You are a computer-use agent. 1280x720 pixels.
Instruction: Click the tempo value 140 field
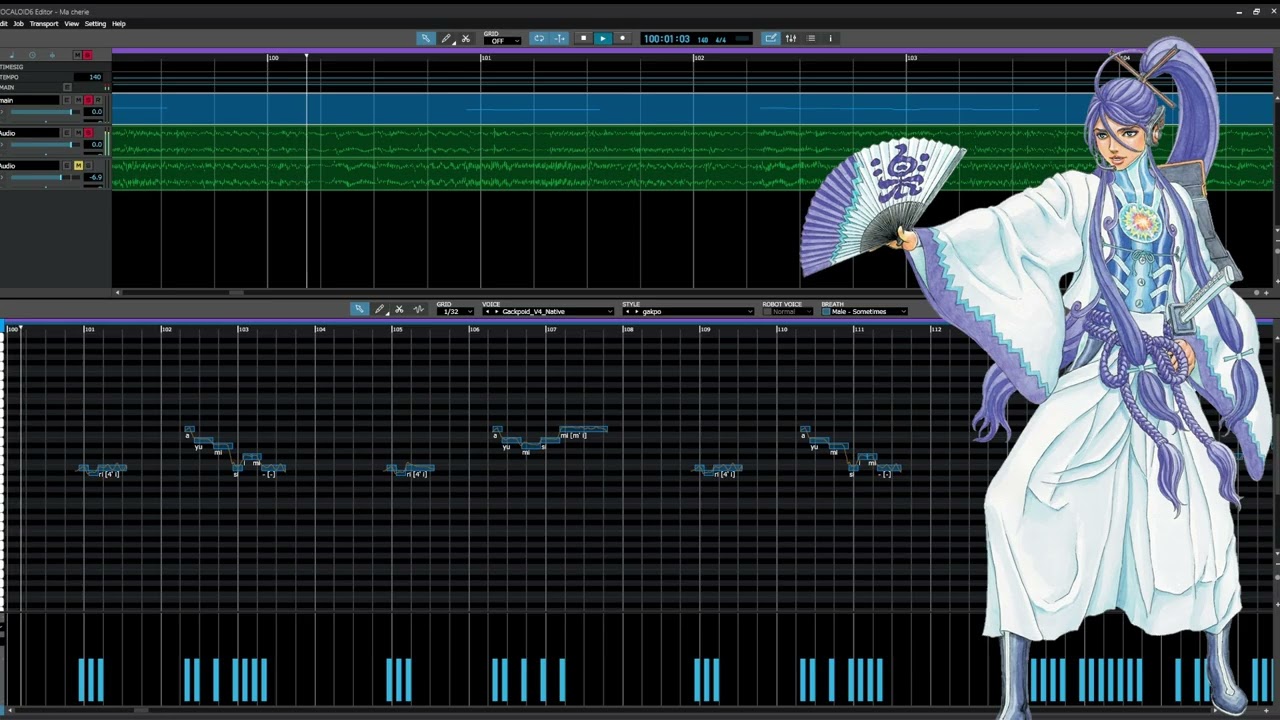[88, 77]
